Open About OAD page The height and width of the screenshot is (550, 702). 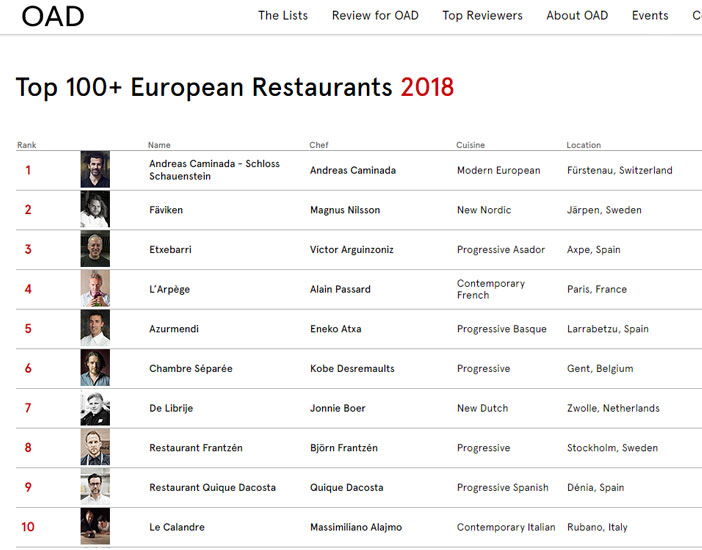[577, 16]
